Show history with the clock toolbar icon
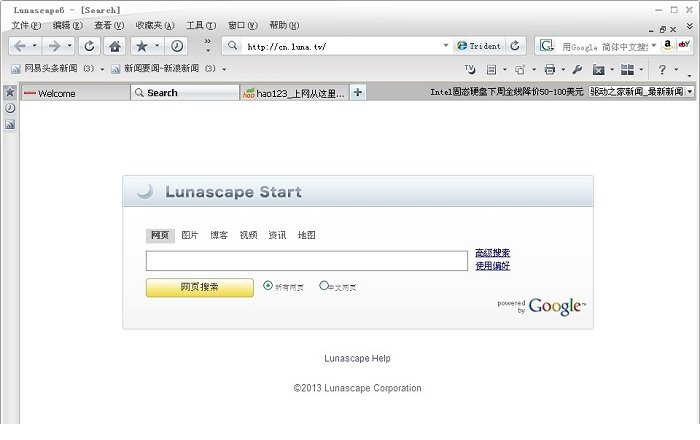This screenshot has width=700, height=440. point(177,46)
